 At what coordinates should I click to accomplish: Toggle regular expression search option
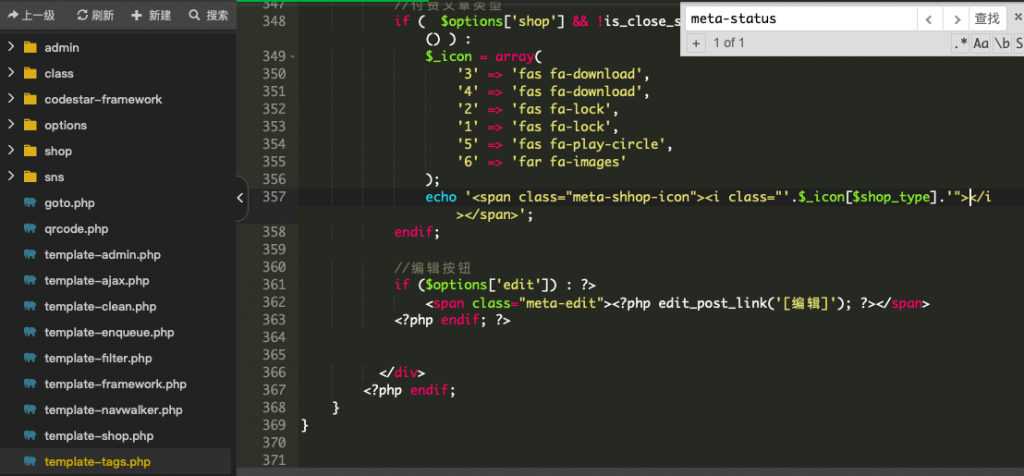(960, 44)
